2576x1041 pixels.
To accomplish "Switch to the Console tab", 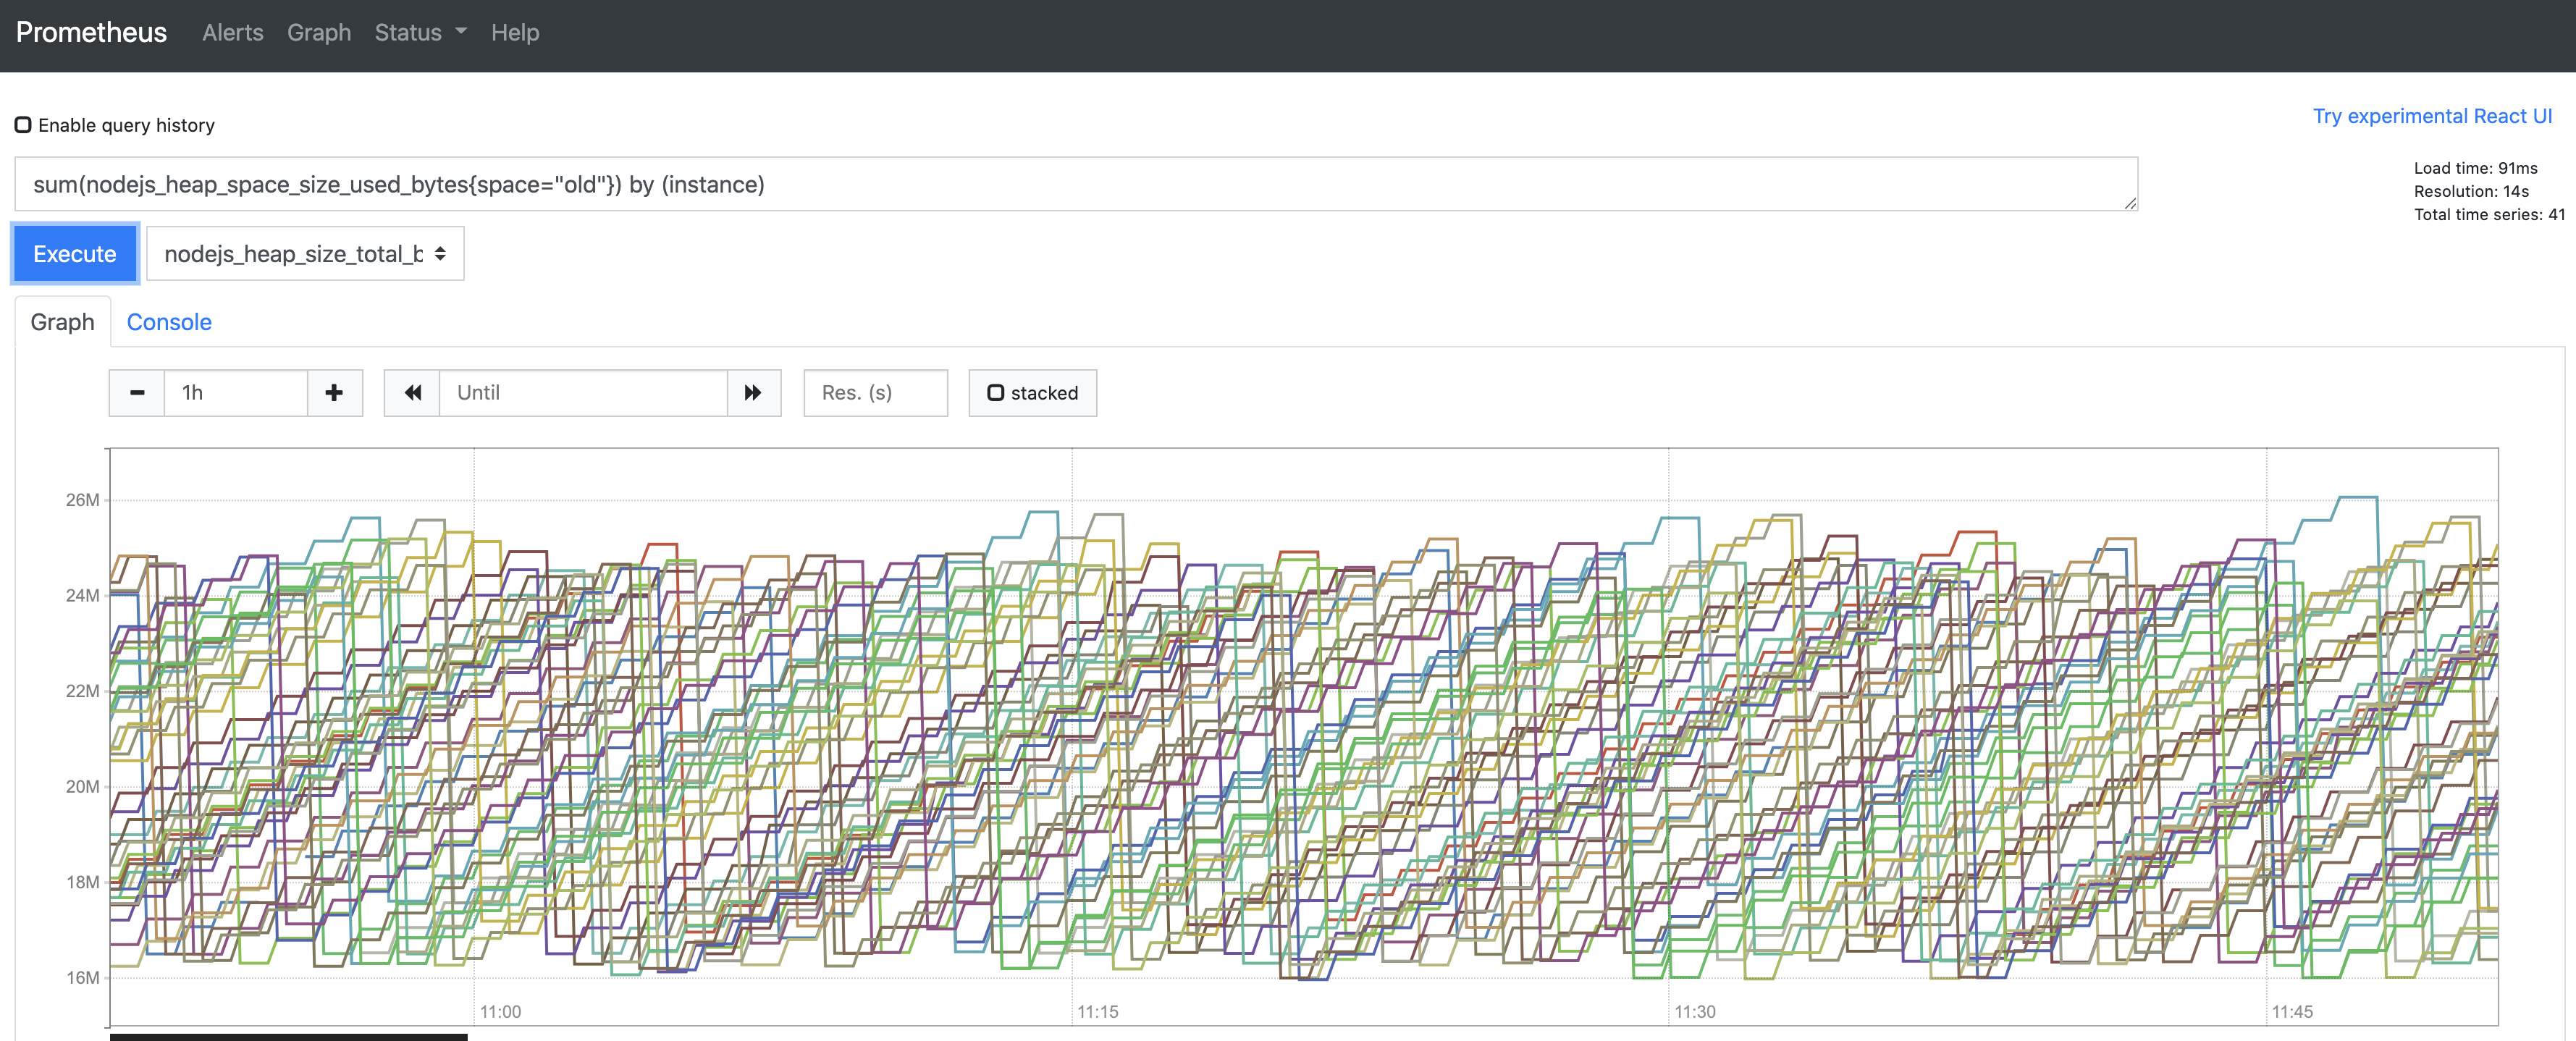I will click(169, 322).
